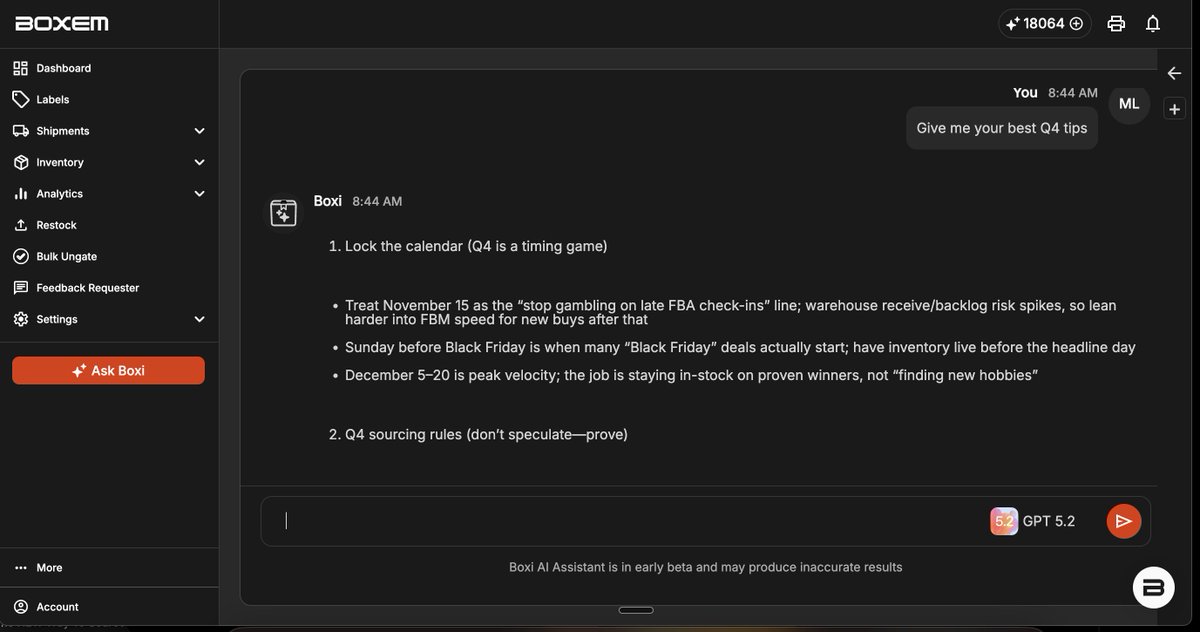The image size is (1200, 632).
Task: Click the Labels tag icon
Action: tap(20, 99)
